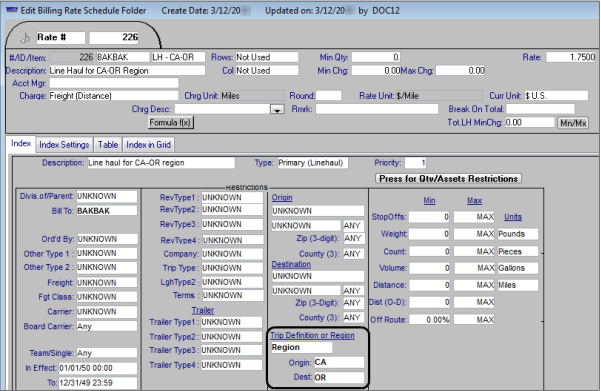The image size is (601, 391).
Task: Click the Terms field UNKNOWN
Action: pos(233,296)
